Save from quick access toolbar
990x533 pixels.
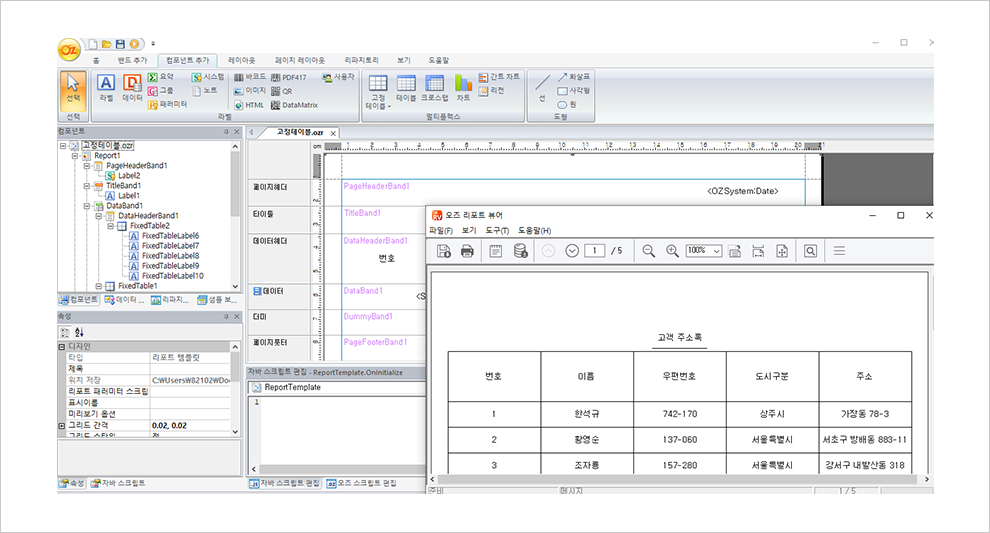120,44
